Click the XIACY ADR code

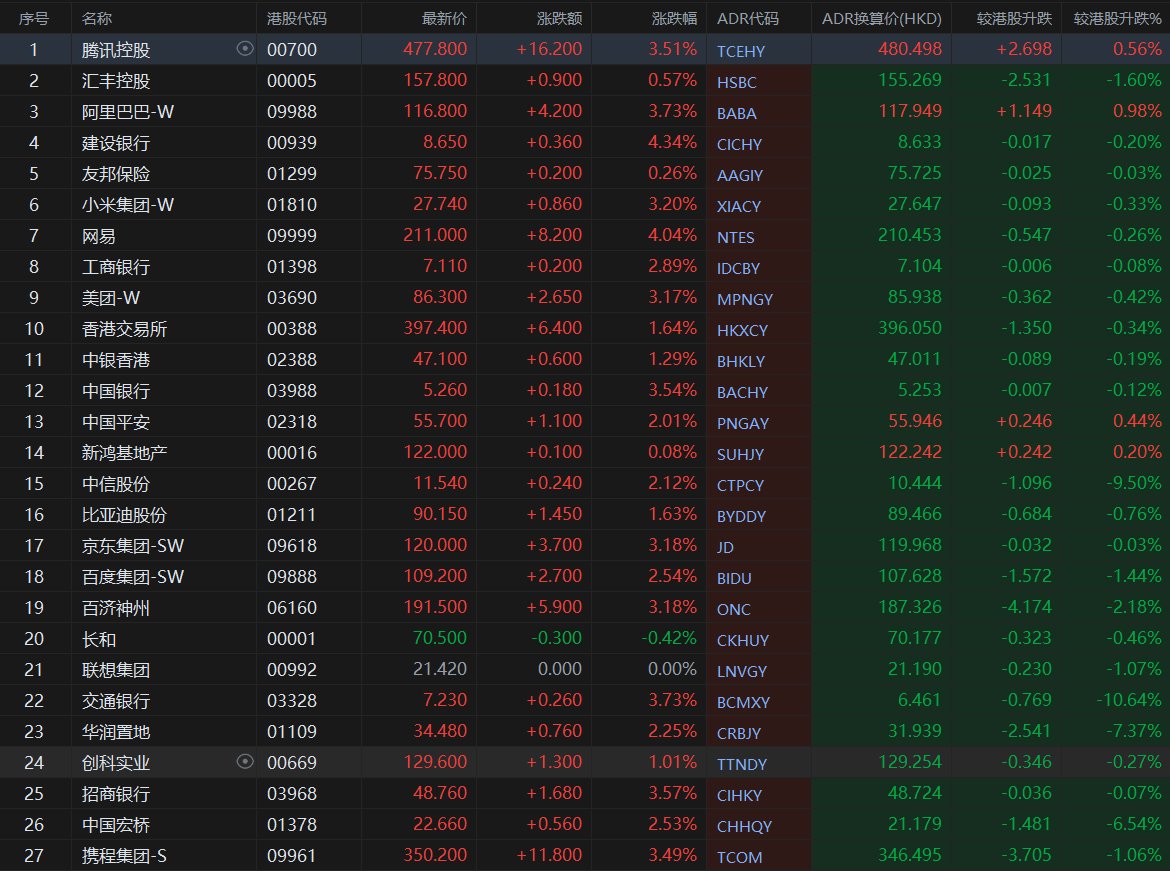pos(739,206)
